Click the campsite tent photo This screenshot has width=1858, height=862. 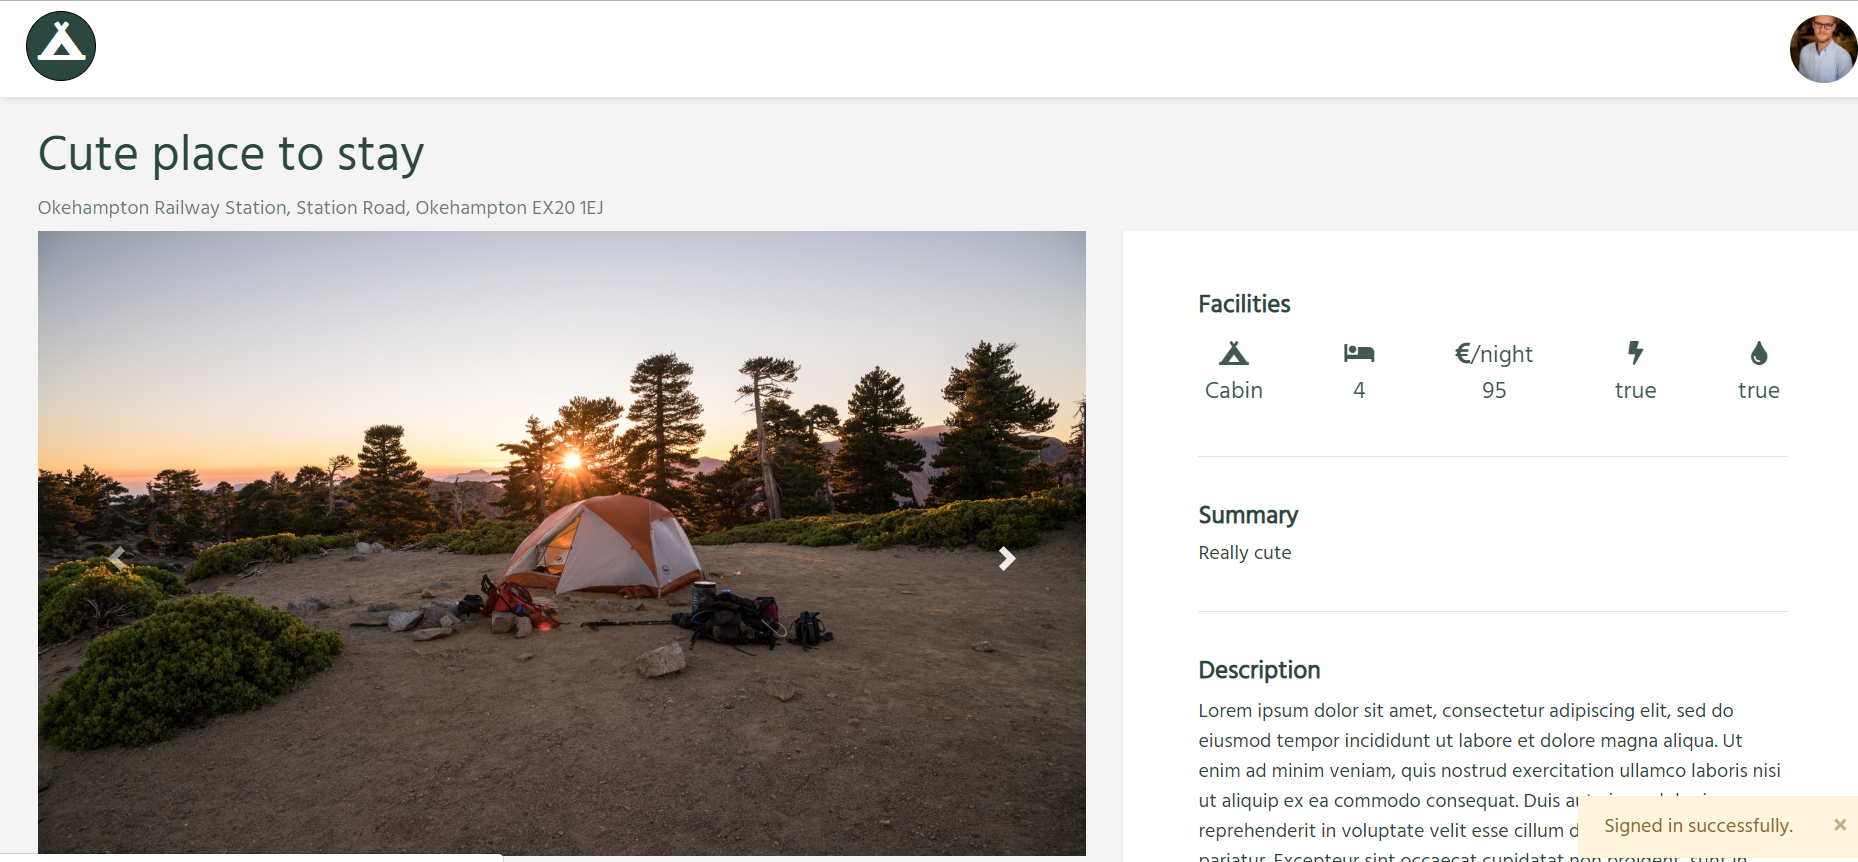562,543
